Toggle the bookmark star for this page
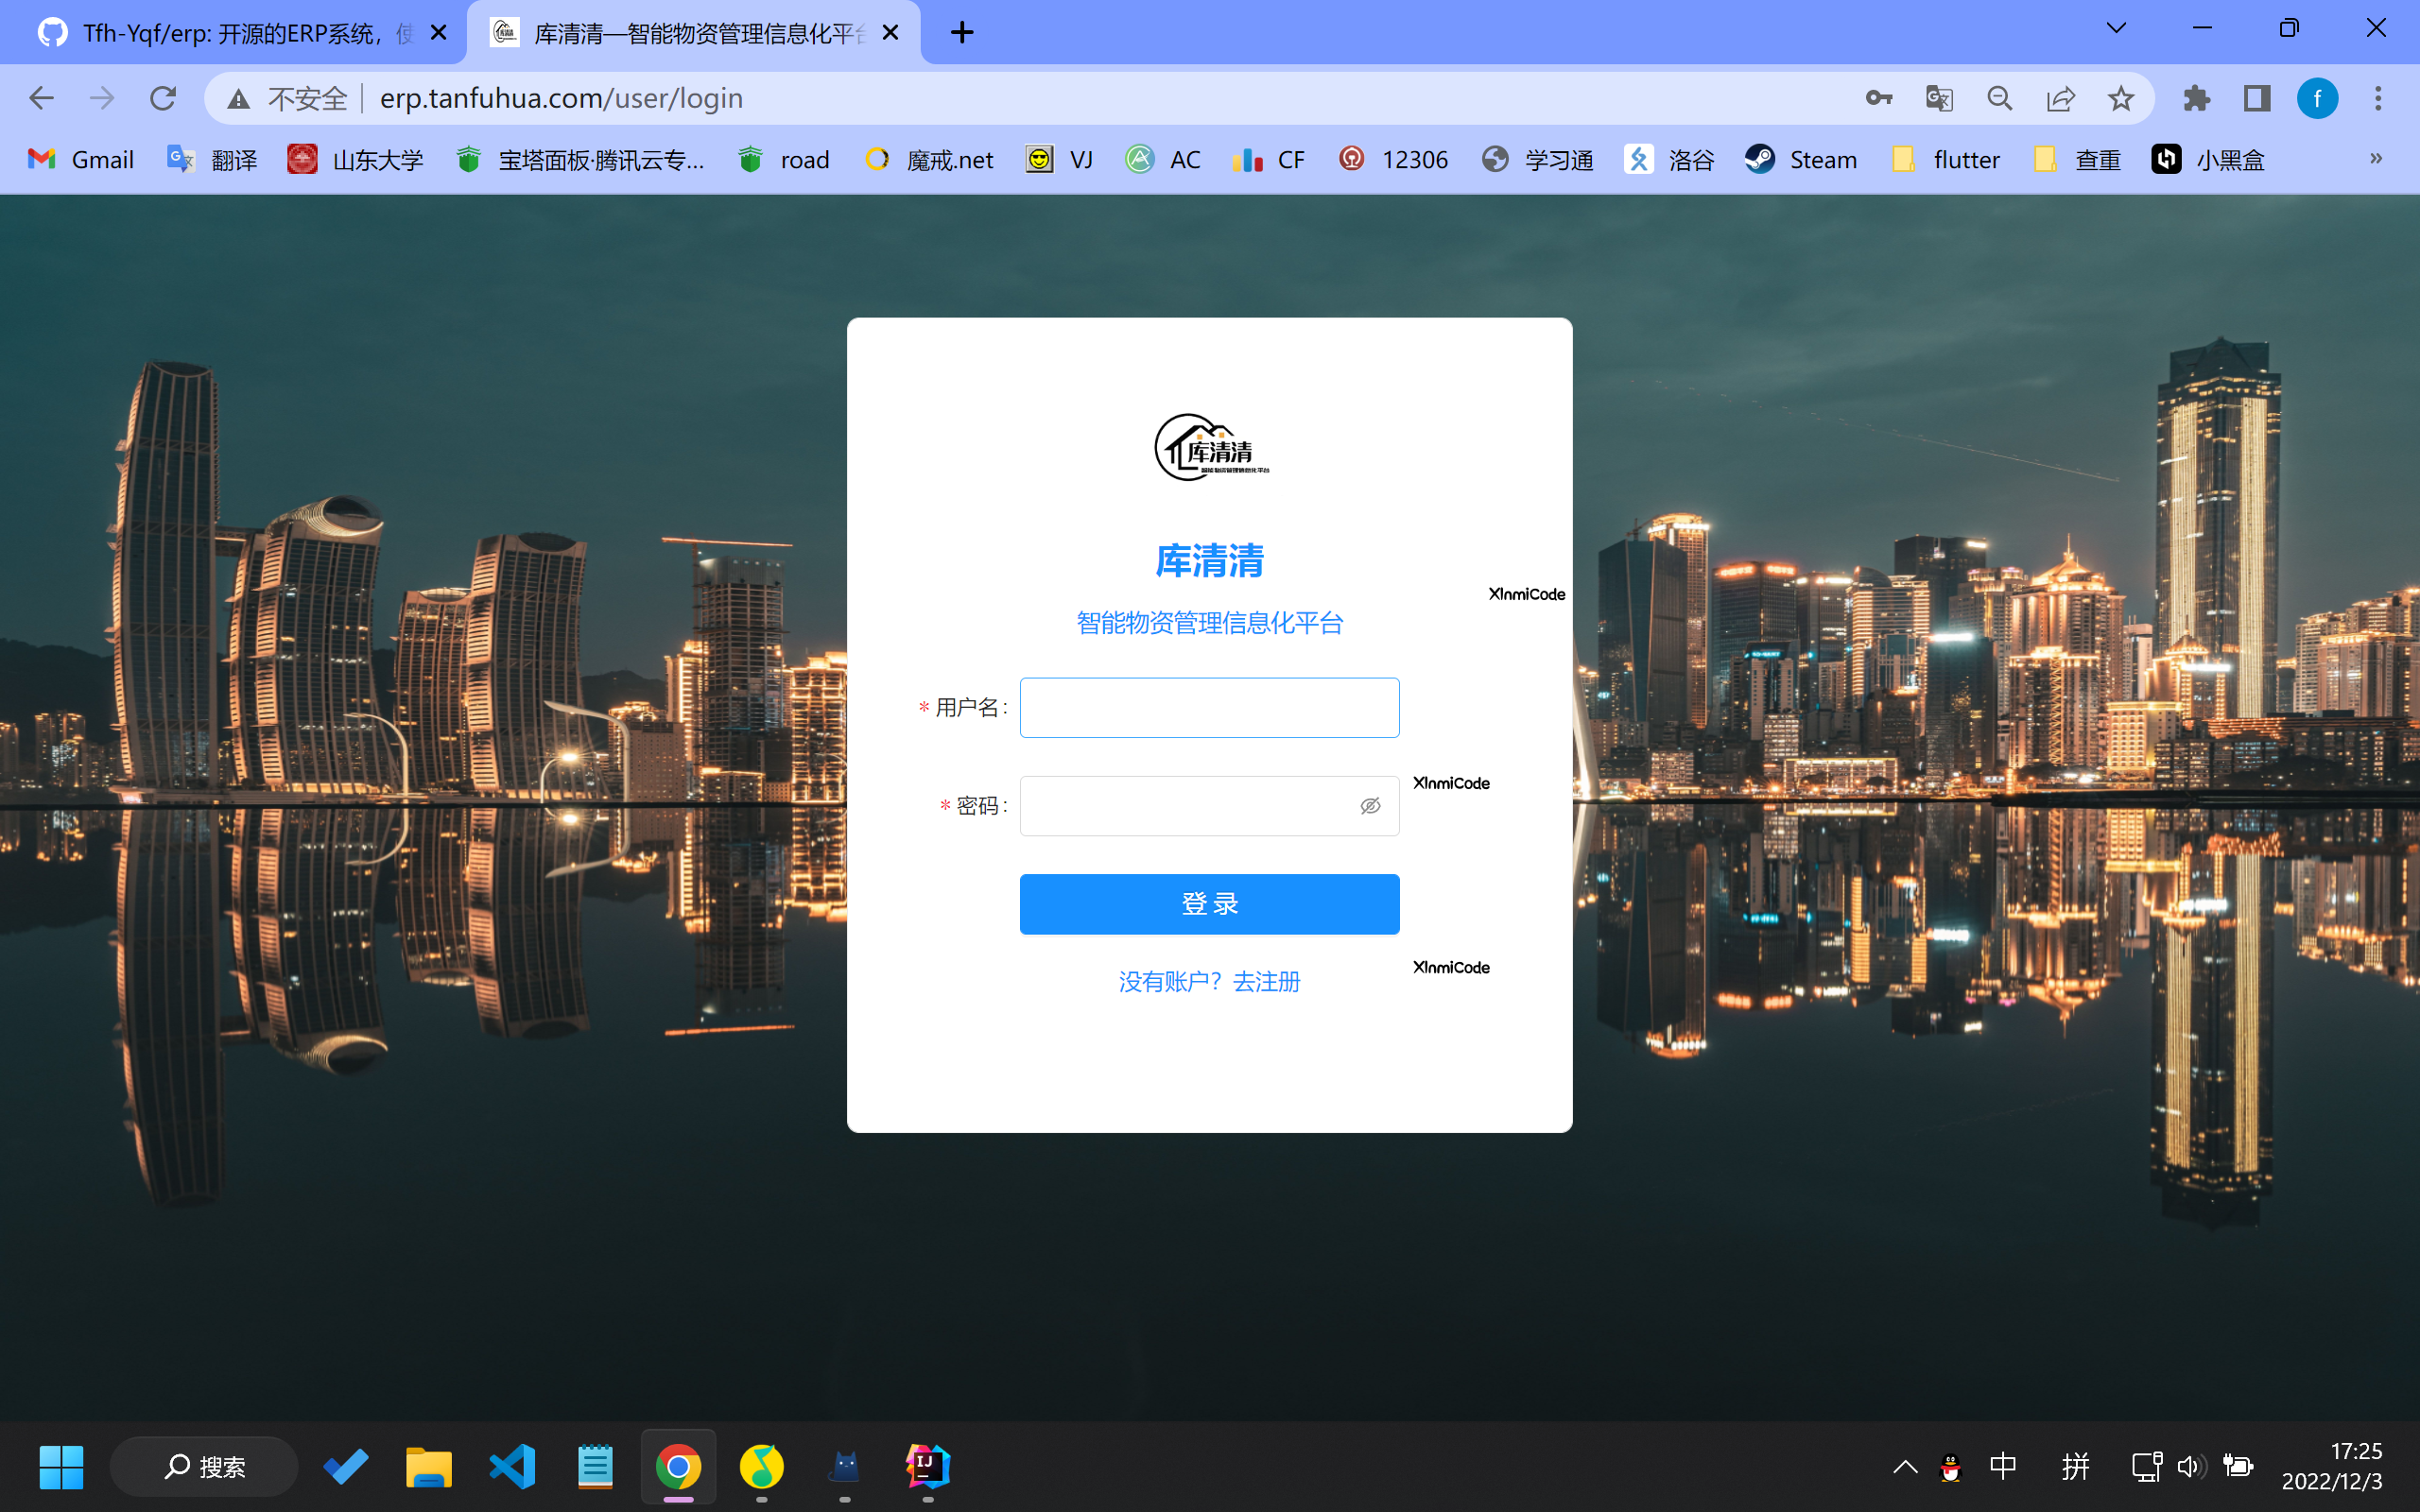This screenshot has width=2420, height=1512. click(x=2119, y=97)
